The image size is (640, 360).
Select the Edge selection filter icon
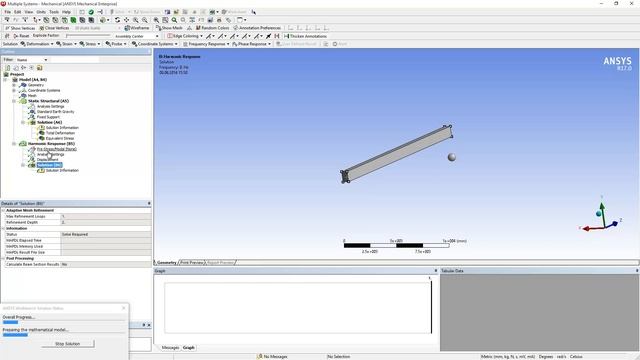[56, 20]
